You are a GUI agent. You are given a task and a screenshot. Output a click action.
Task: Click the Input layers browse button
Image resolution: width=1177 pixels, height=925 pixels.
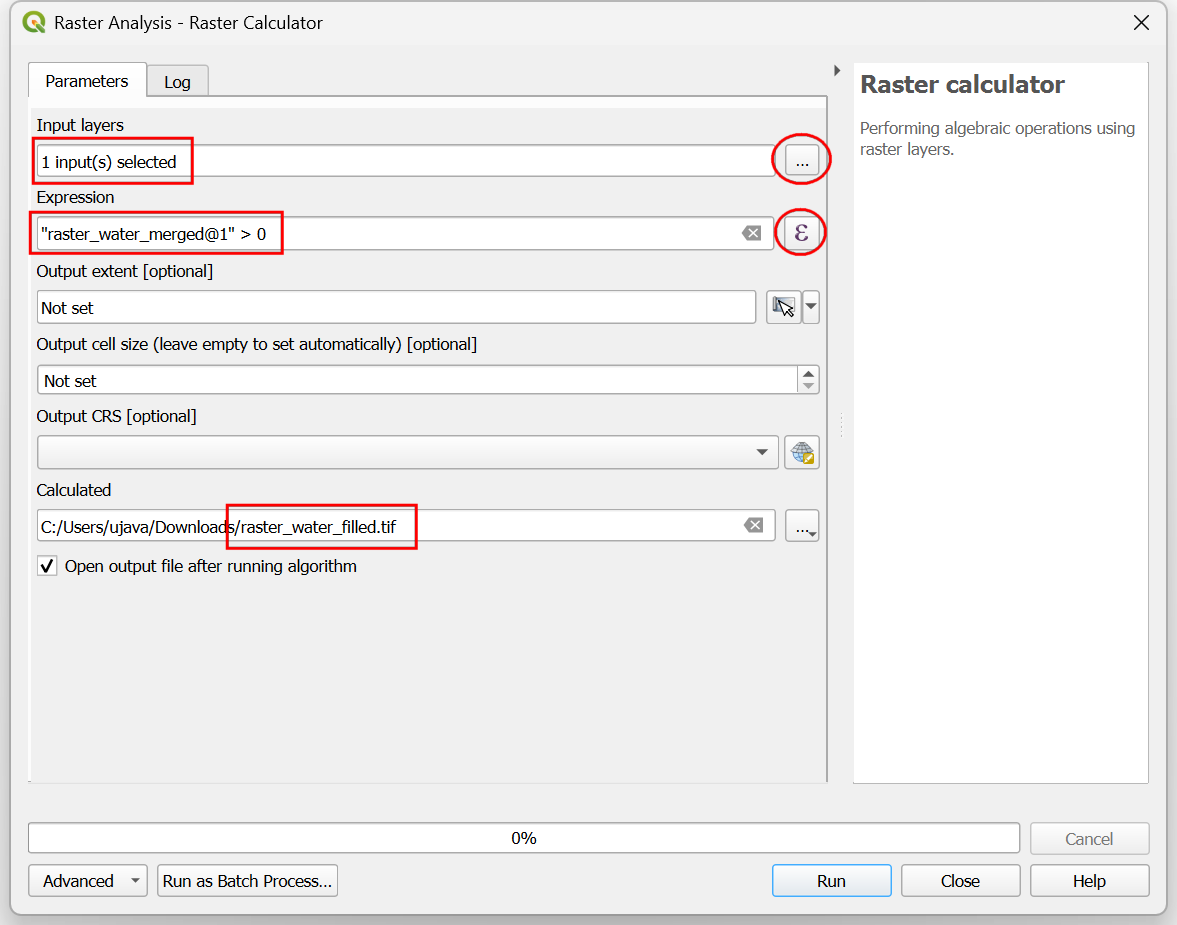pyautogui.click(x=801, y=161)
